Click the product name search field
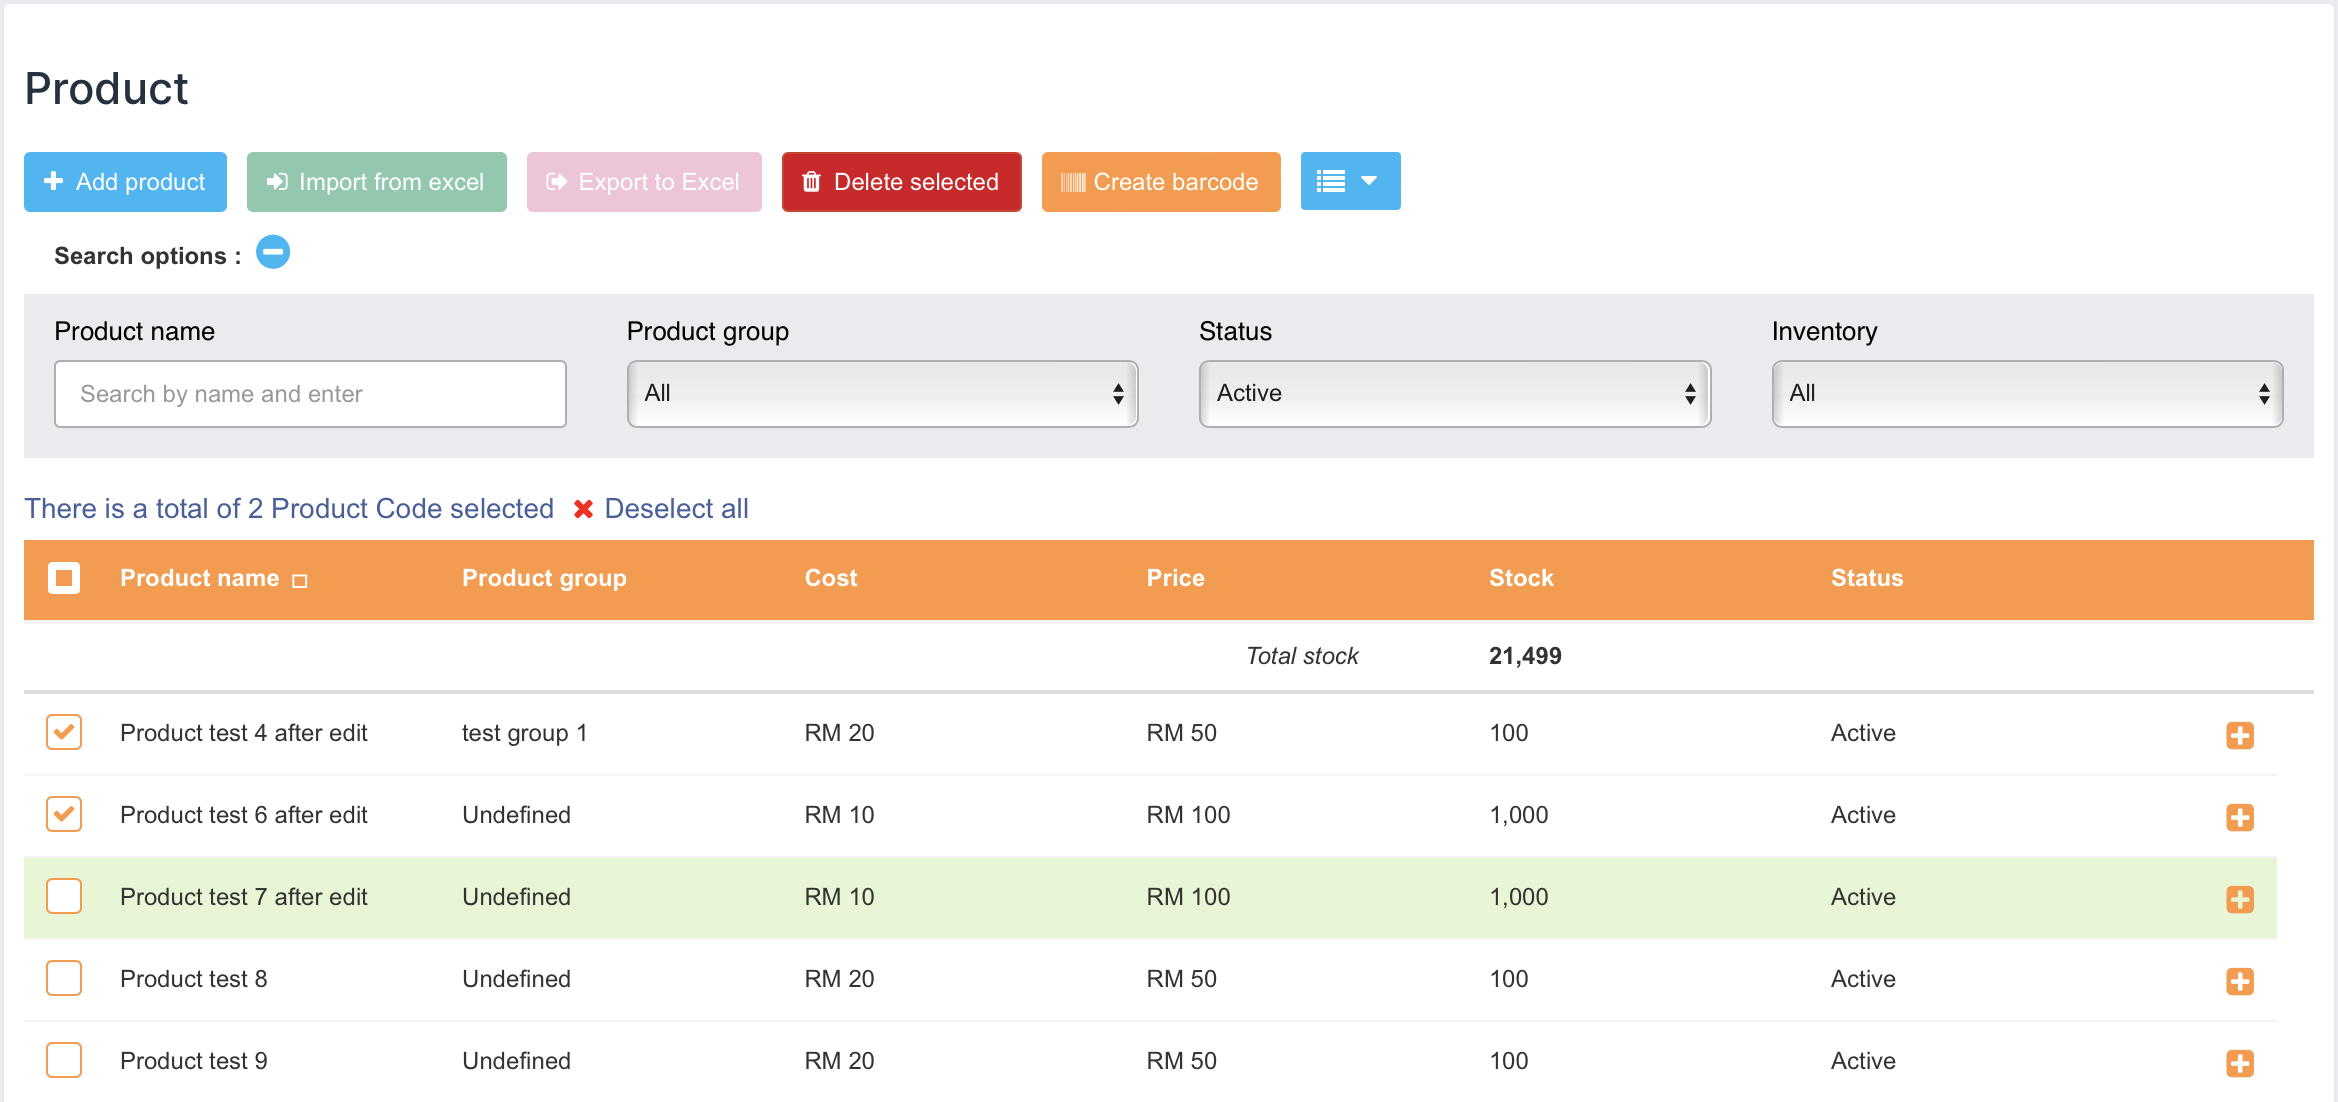2338x1102 pixels. [310, 394]
